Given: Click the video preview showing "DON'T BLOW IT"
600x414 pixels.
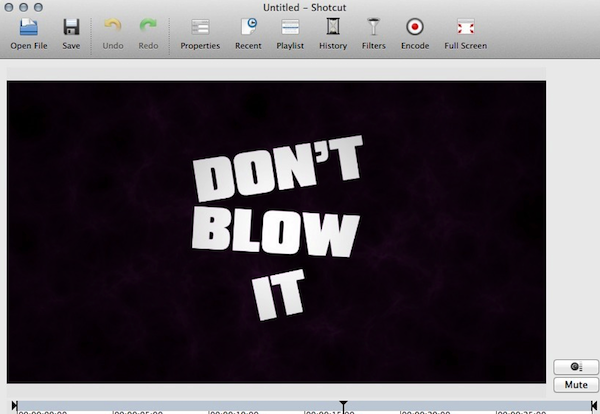Looking at the screenshot, I should tap(277, 230).
